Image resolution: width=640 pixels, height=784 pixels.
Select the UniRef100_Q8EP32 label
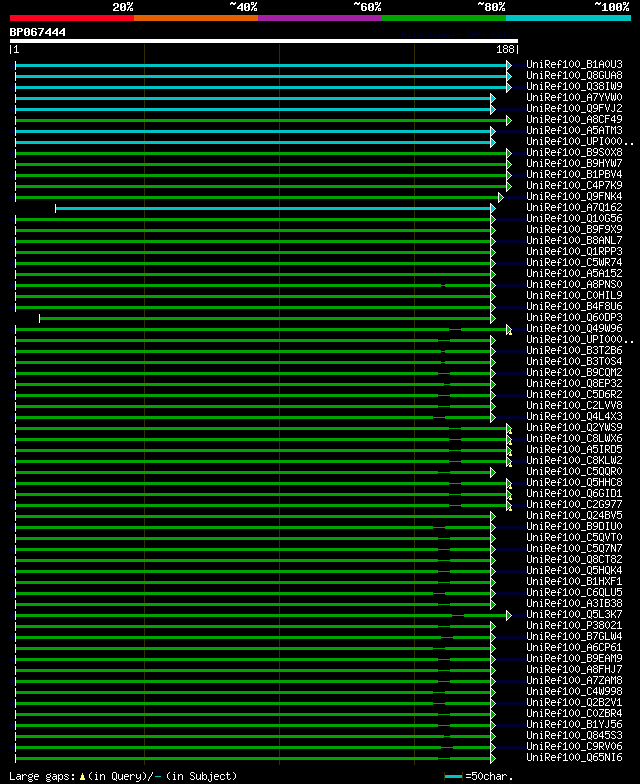(574, 384)
